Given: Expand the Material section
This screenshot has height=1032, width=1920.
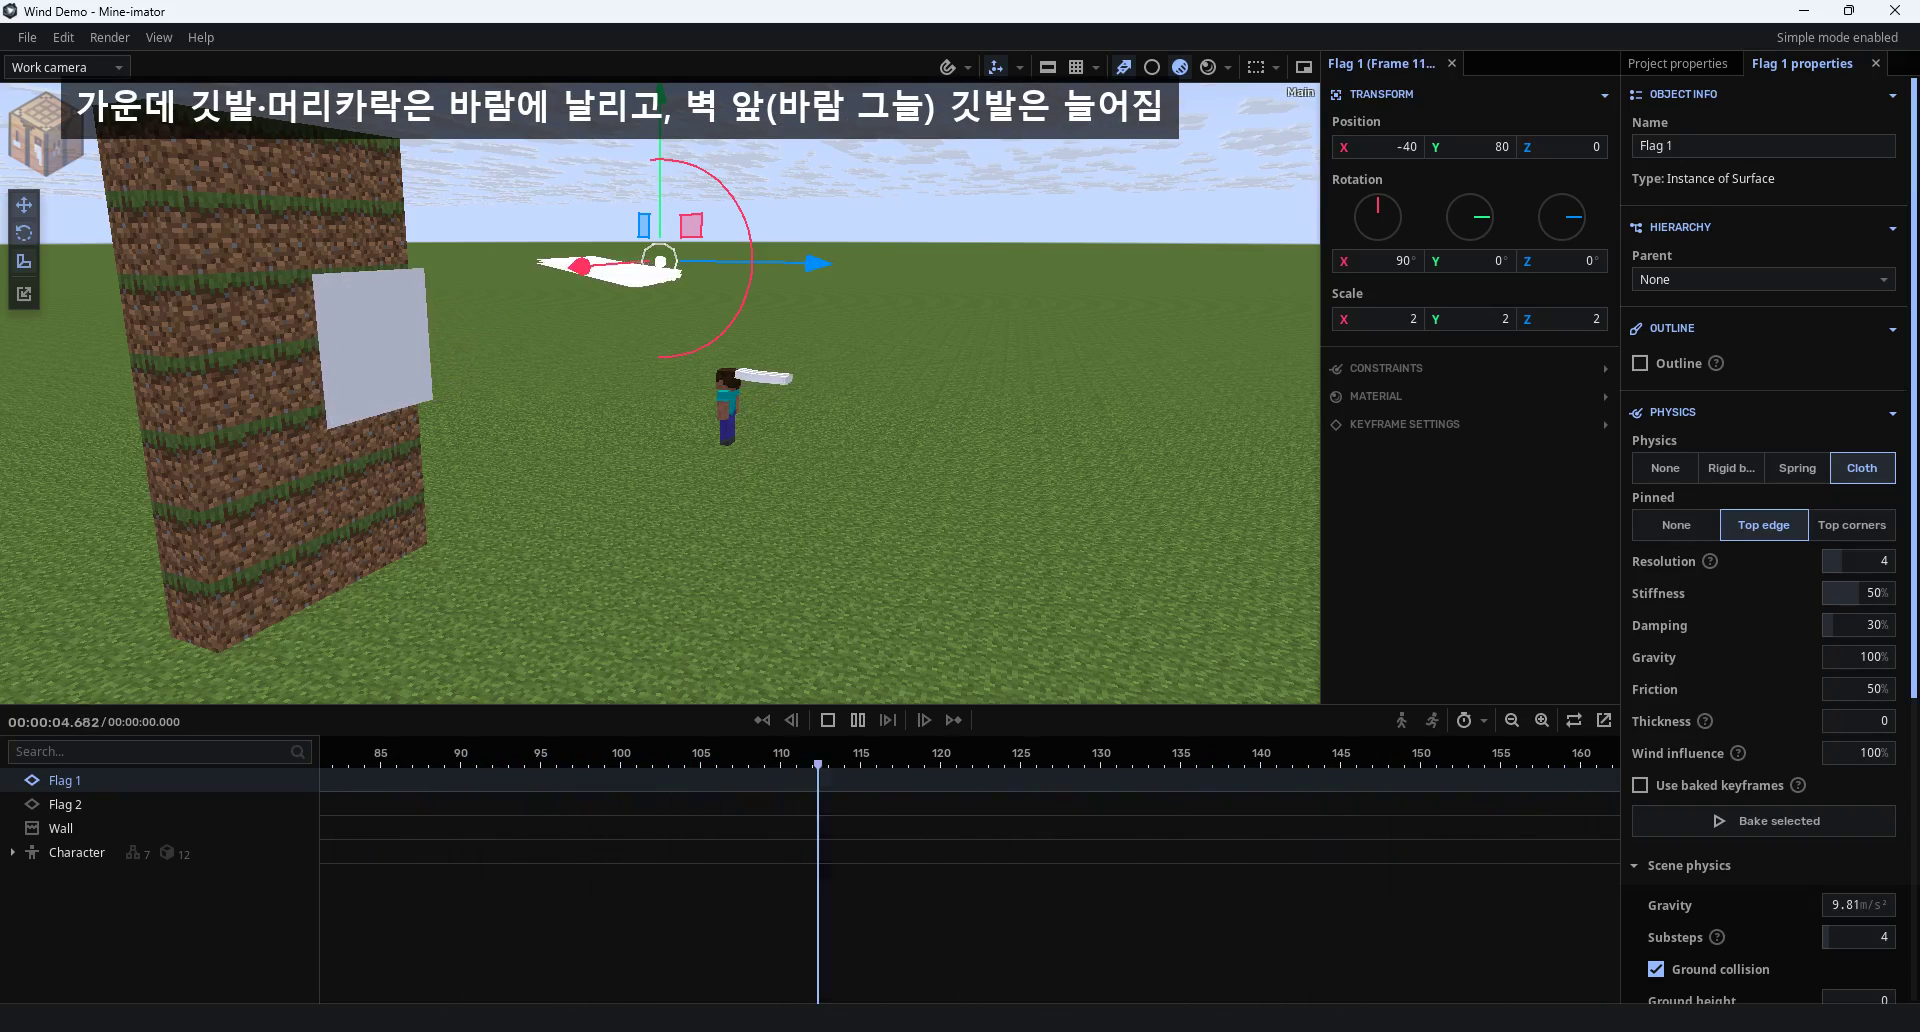Looking at the screenshot, I should (1468, 396).
